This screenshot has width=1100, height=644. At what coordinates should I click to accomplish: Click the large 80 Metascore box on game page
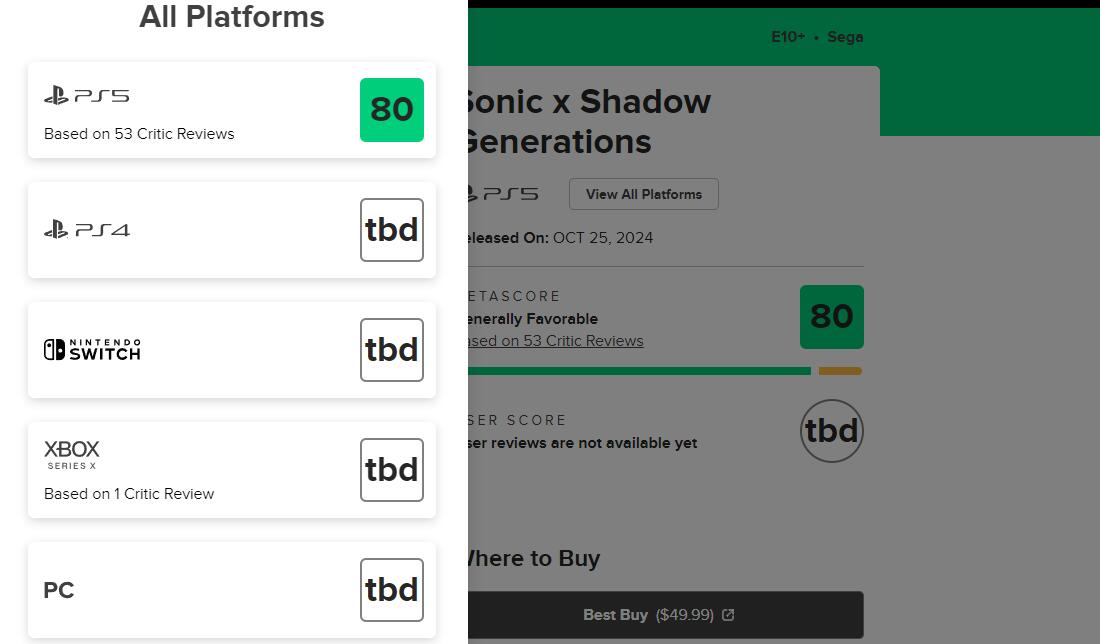832,317
